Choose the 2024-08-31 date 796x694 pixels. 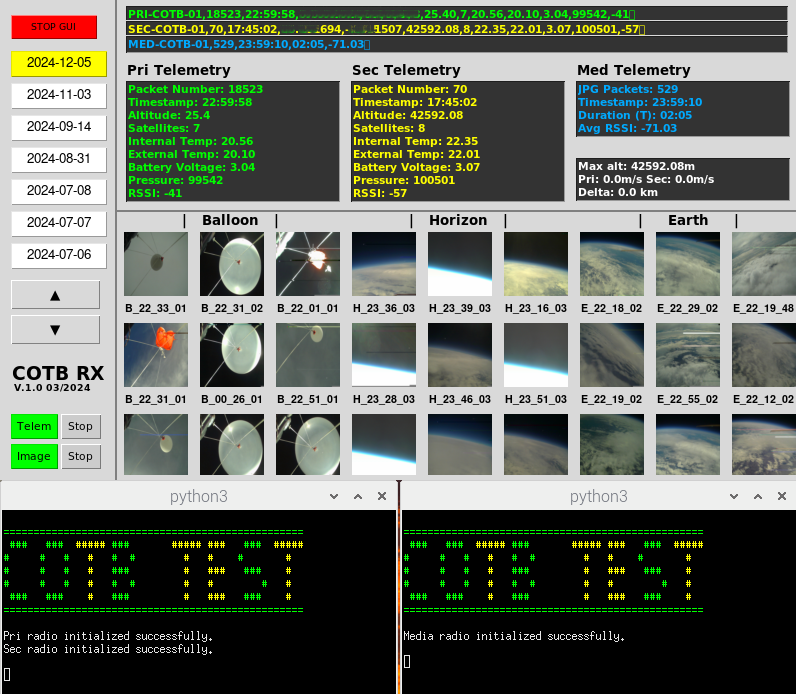click(x=59, y=159)
